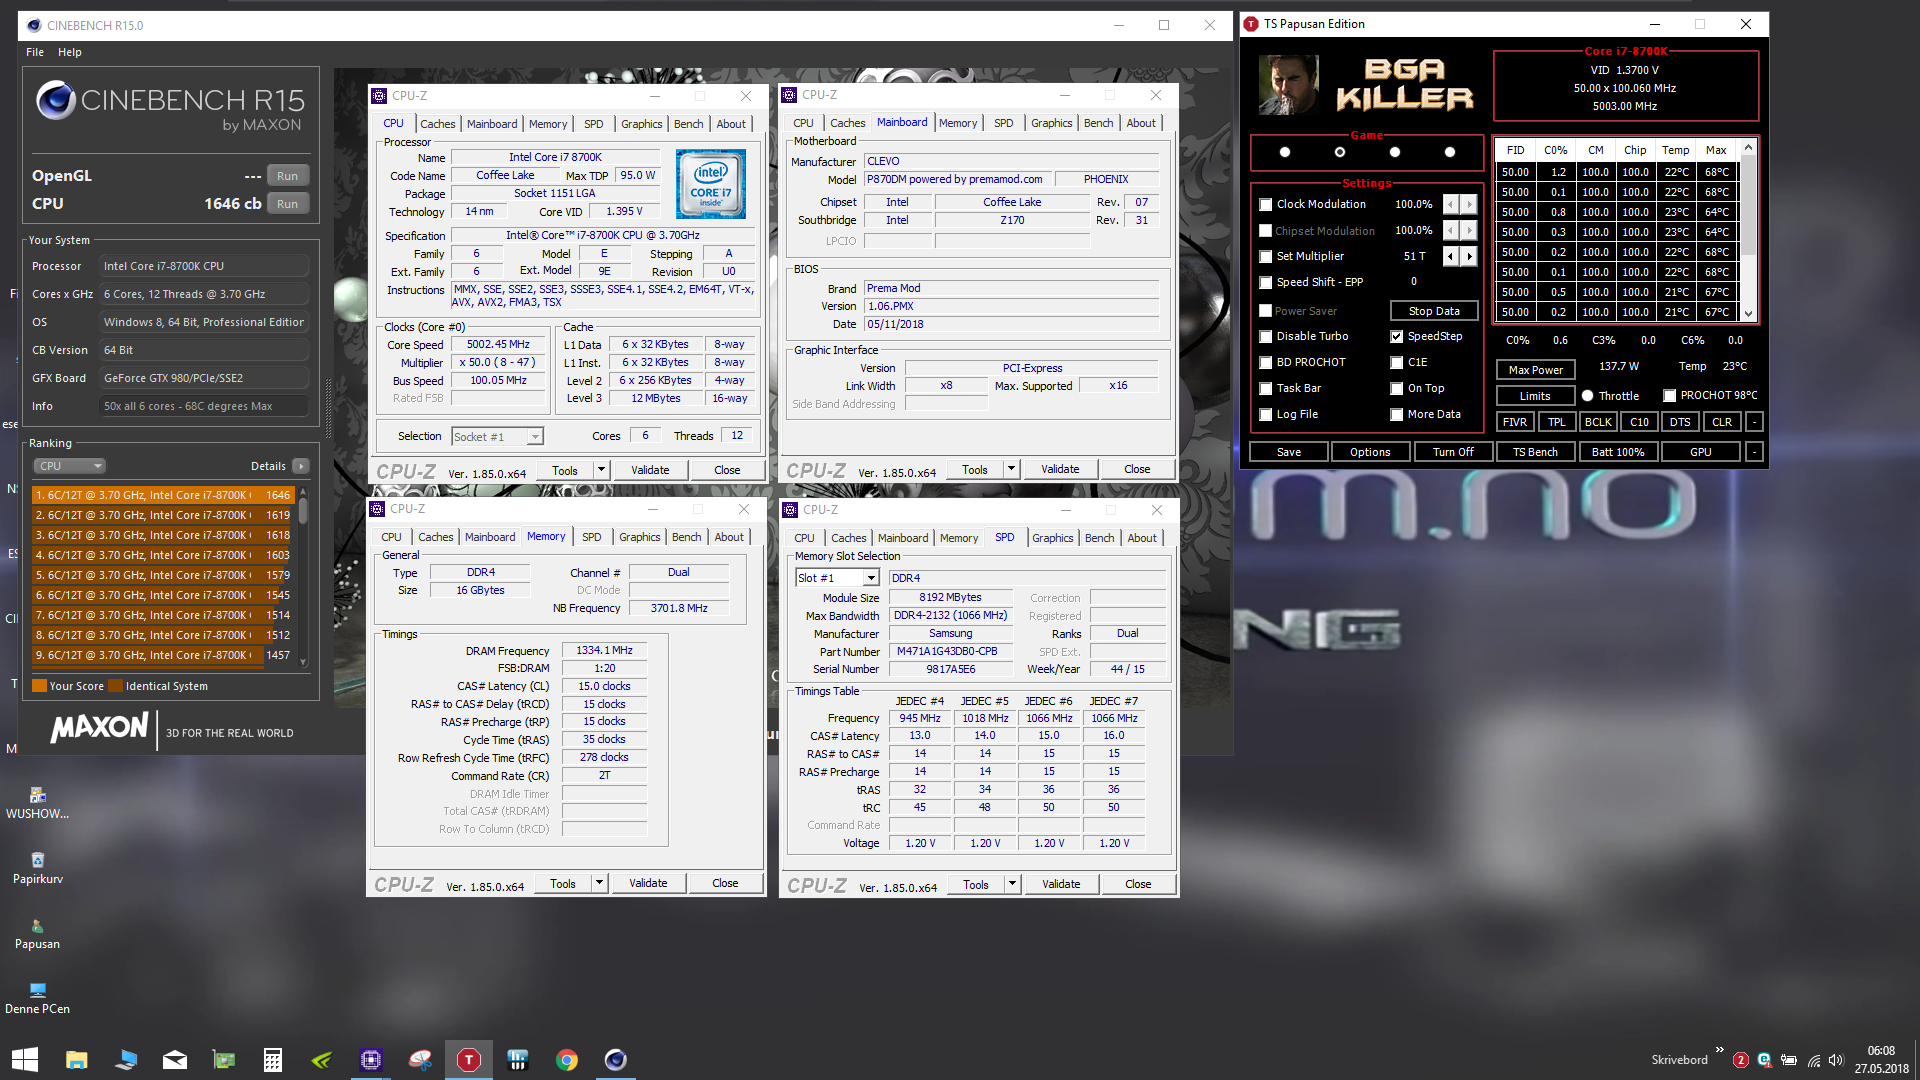Image resolution: width=1920 pixels, height=1080 pixels.
Task: Click ThrottleStop avatar picture
Action: point(1288,85)
